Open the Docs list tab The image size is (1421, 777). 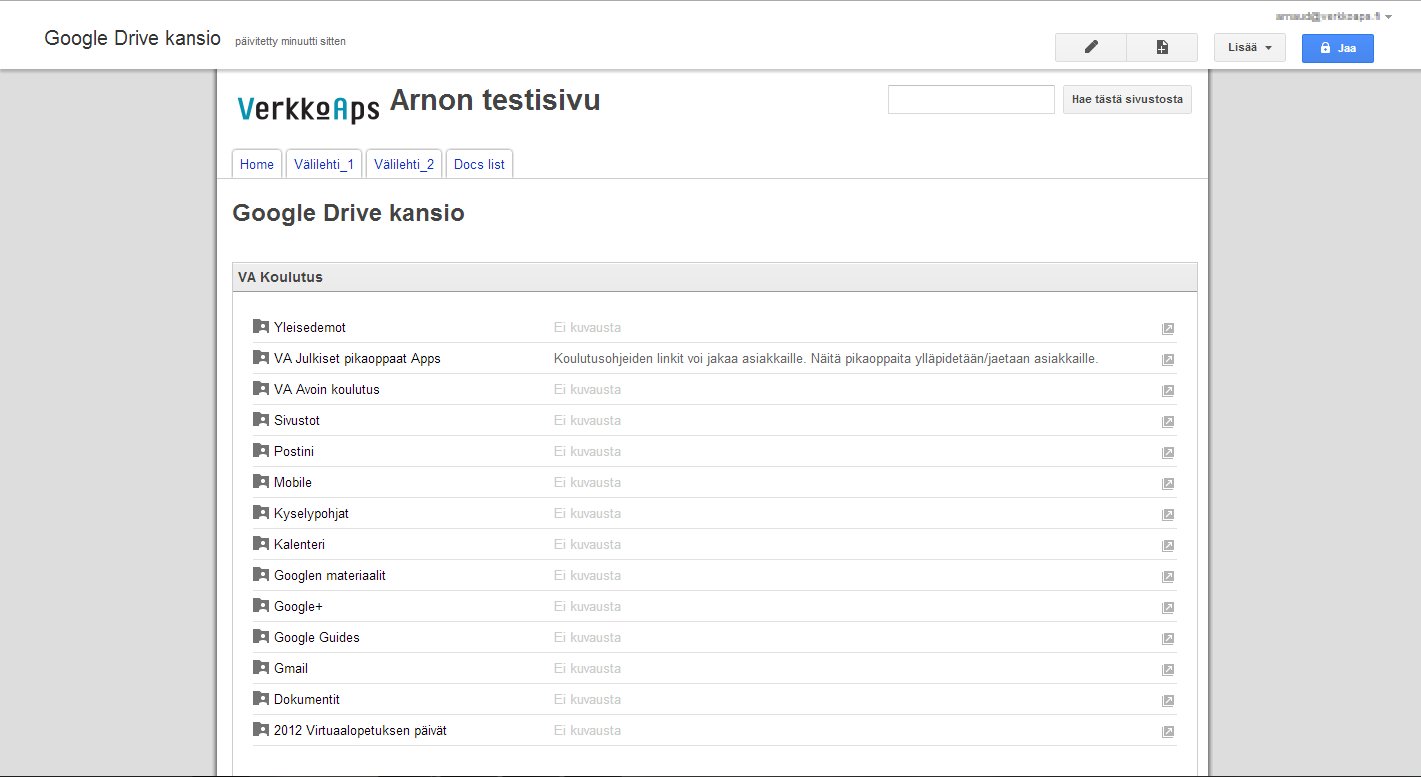479,164
